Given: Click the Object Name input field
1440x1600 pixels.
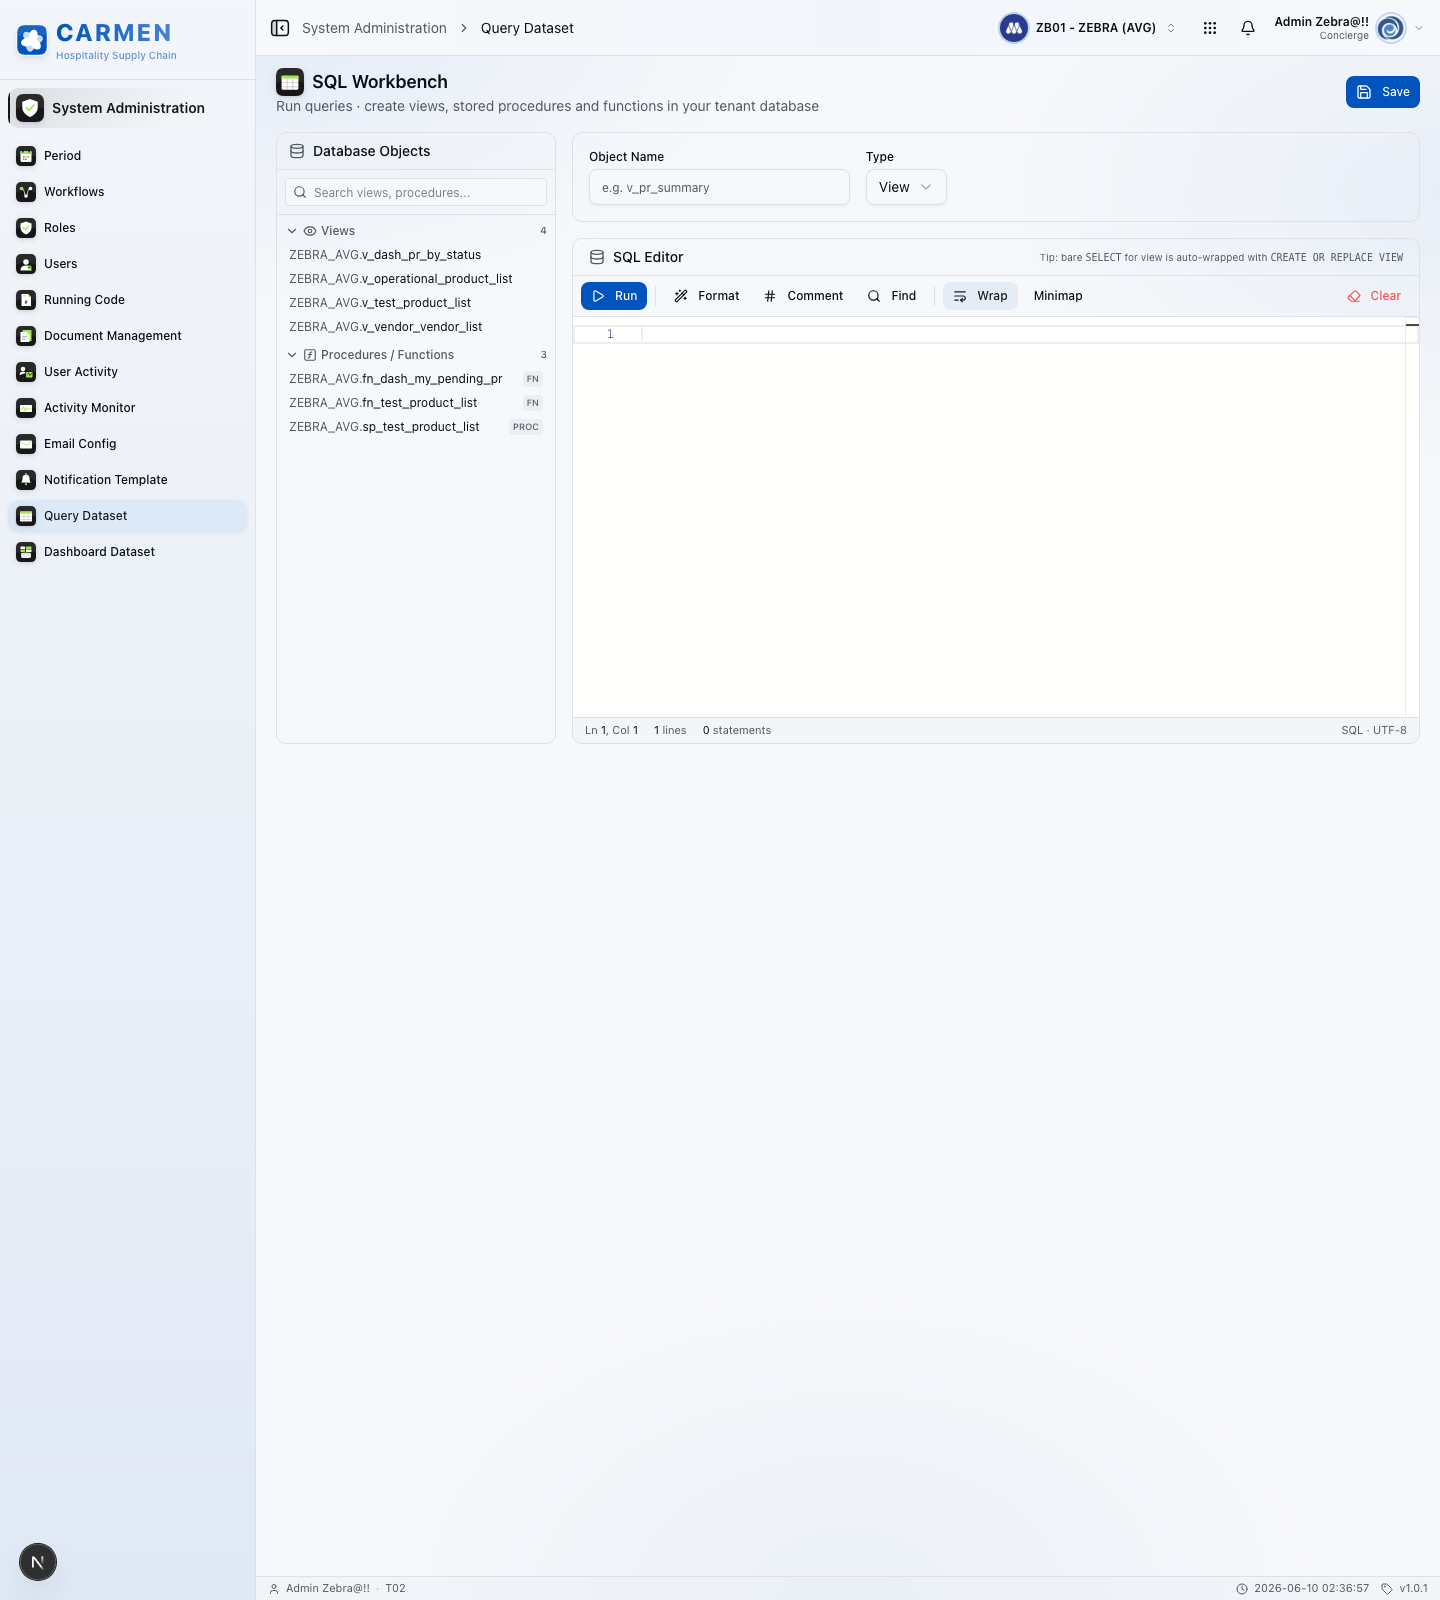Looking at the screenshot, I should [719, 187].
